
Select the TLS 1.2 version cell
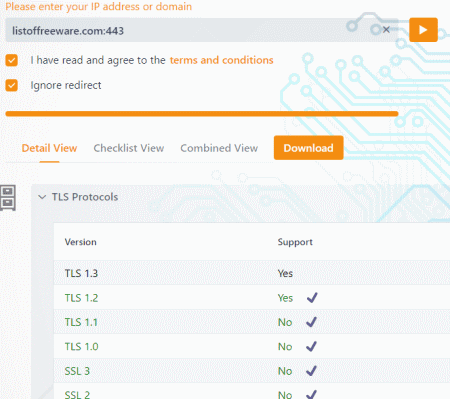tap(81, 298)
